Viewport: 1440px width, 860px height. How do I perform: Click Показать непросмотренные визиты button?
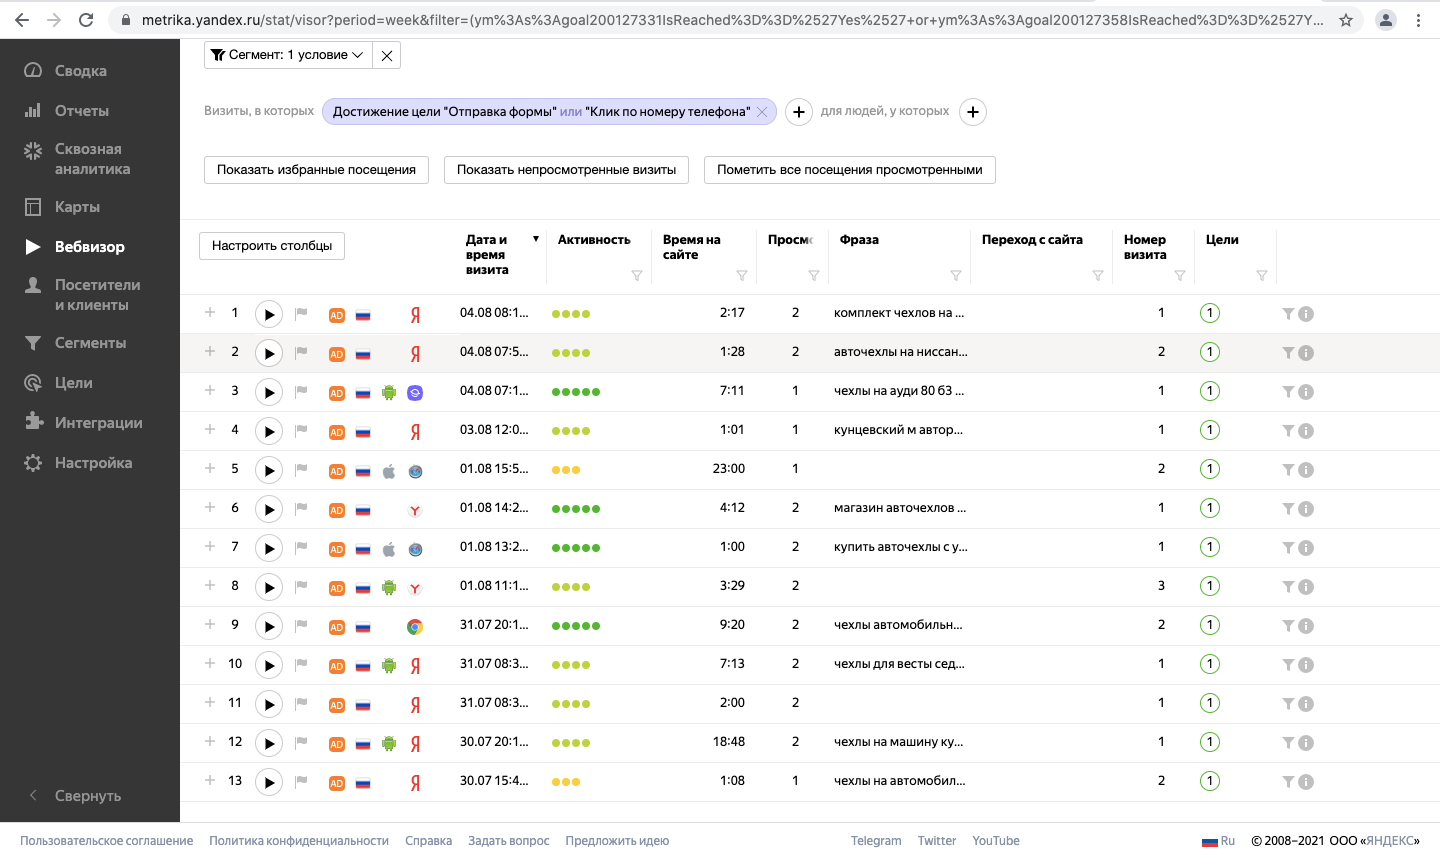pyautogui.click(x=566, y=170)
